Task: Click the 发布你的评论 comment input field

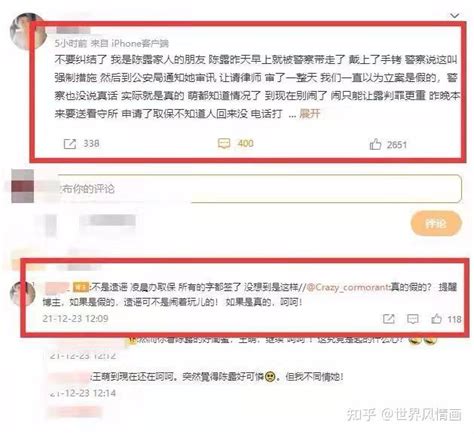Action: [x=260, y=189]
